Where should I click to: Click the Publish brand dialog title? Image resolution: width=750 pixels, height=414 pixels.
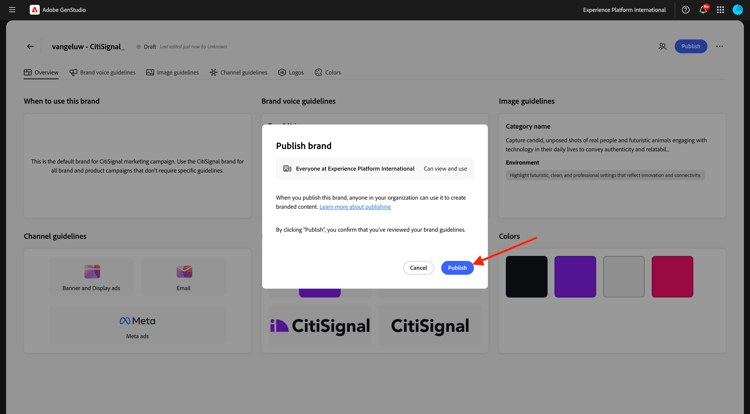click(x=304, y=146)
